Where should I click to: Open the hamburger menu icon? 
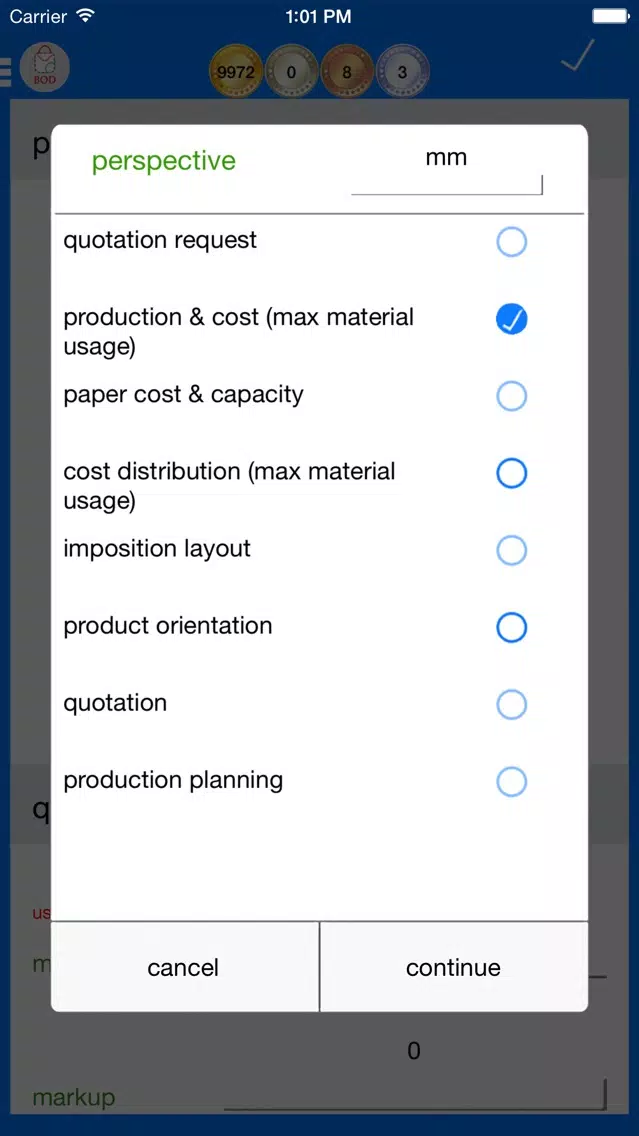pyautogui.click(x=5, y=72)
